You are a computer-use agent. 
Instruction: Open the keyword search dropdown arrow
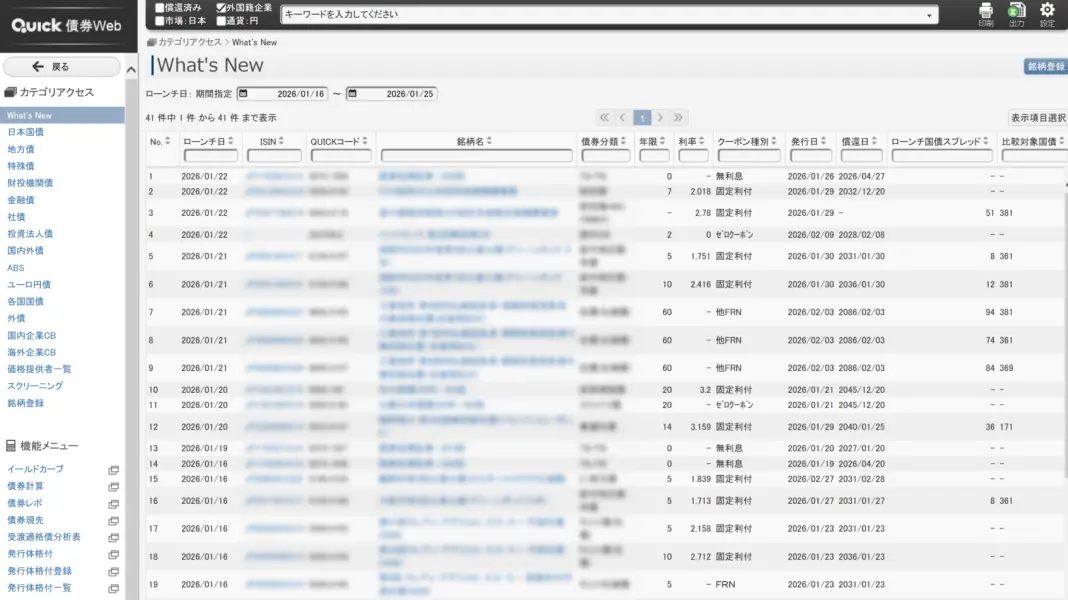(929, 15)
